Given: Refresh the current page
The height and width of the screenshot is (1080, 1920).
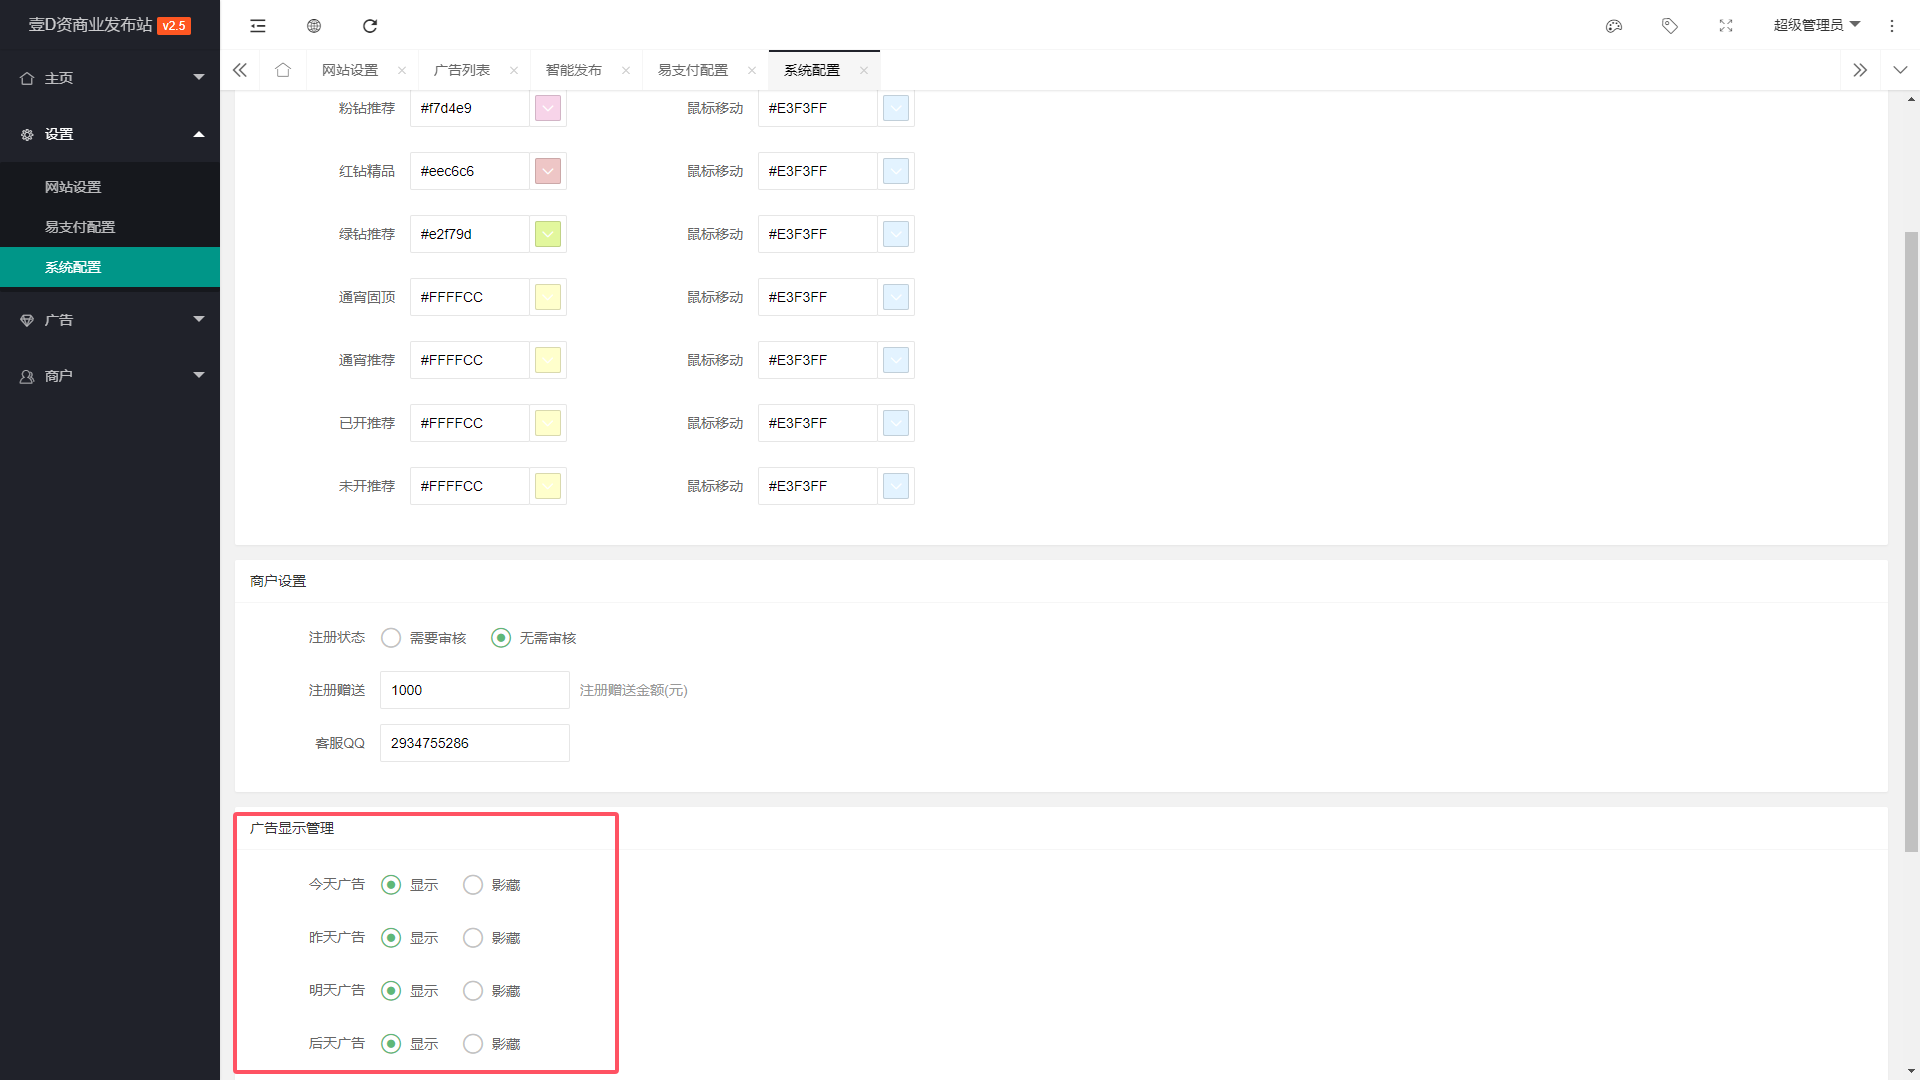Looking at the screenshot, I should coord(370,25).
